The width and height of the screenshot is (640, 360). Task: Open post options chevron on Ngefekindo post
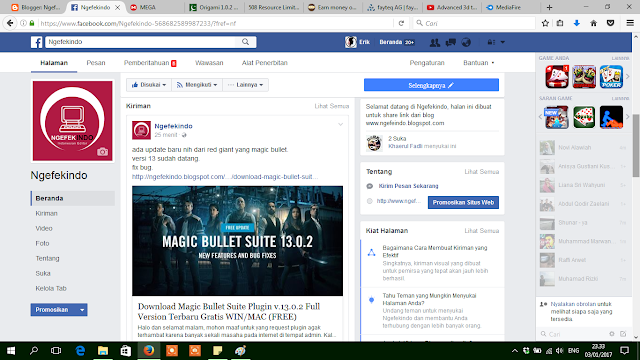[340, 124]
